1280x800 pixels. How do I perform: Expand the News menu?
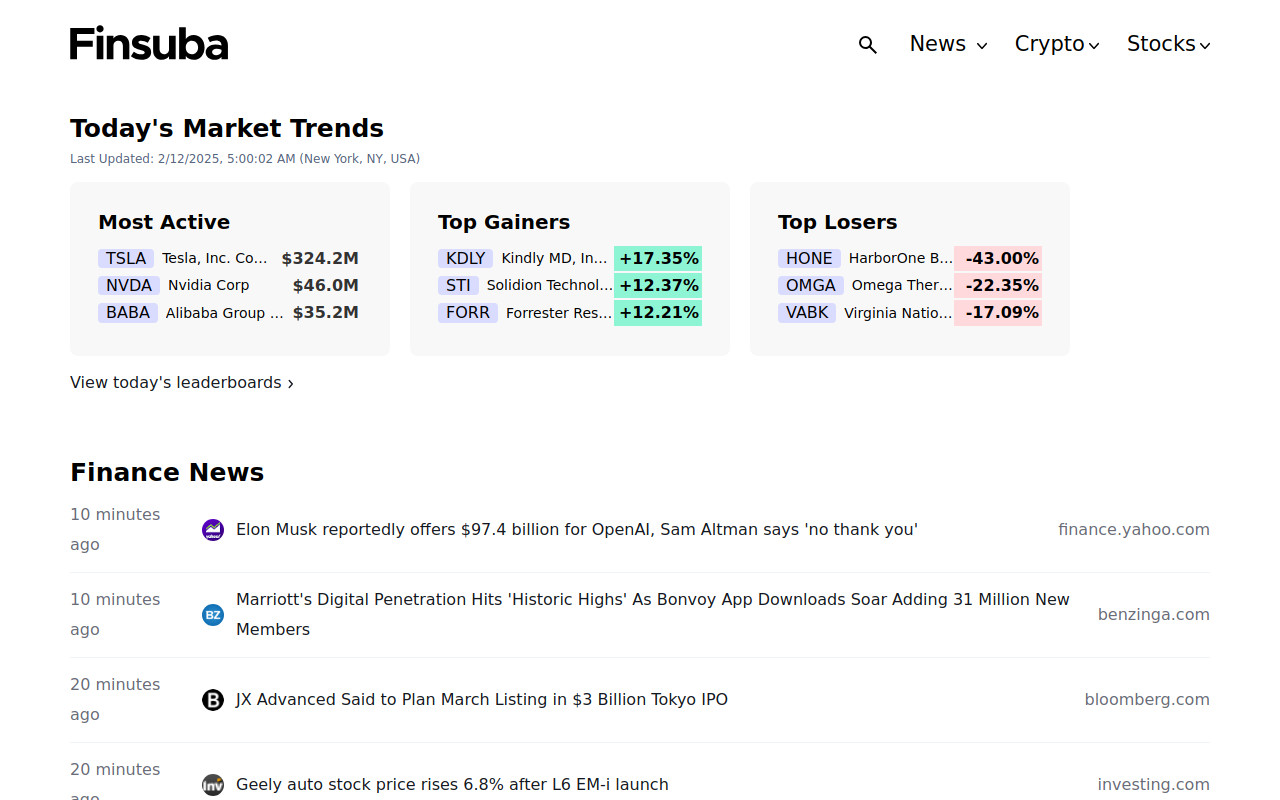point(948,44)
